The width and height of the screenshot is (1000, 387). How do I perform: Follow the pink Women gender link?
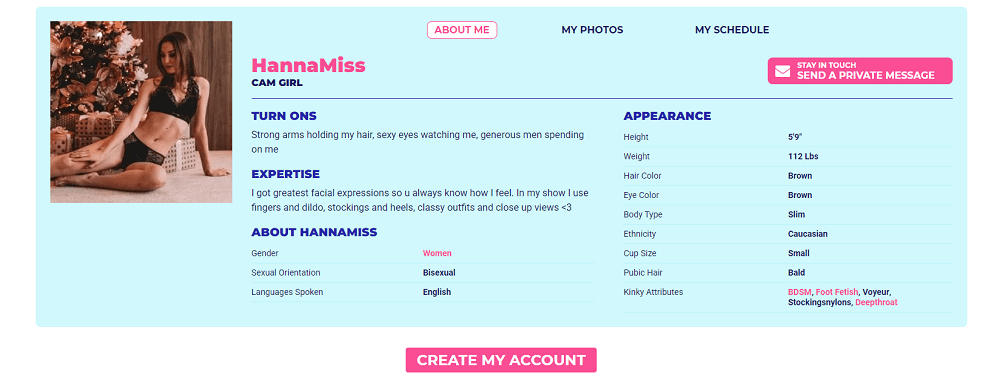coord(437,253)
